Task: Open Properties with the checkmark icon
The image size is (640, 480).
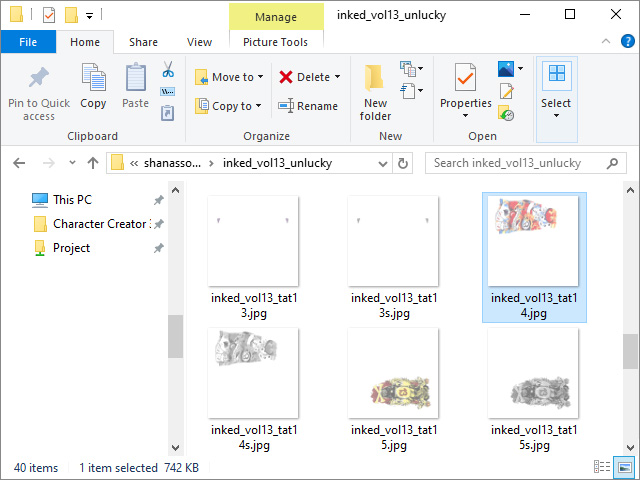Action: point(465,78)
